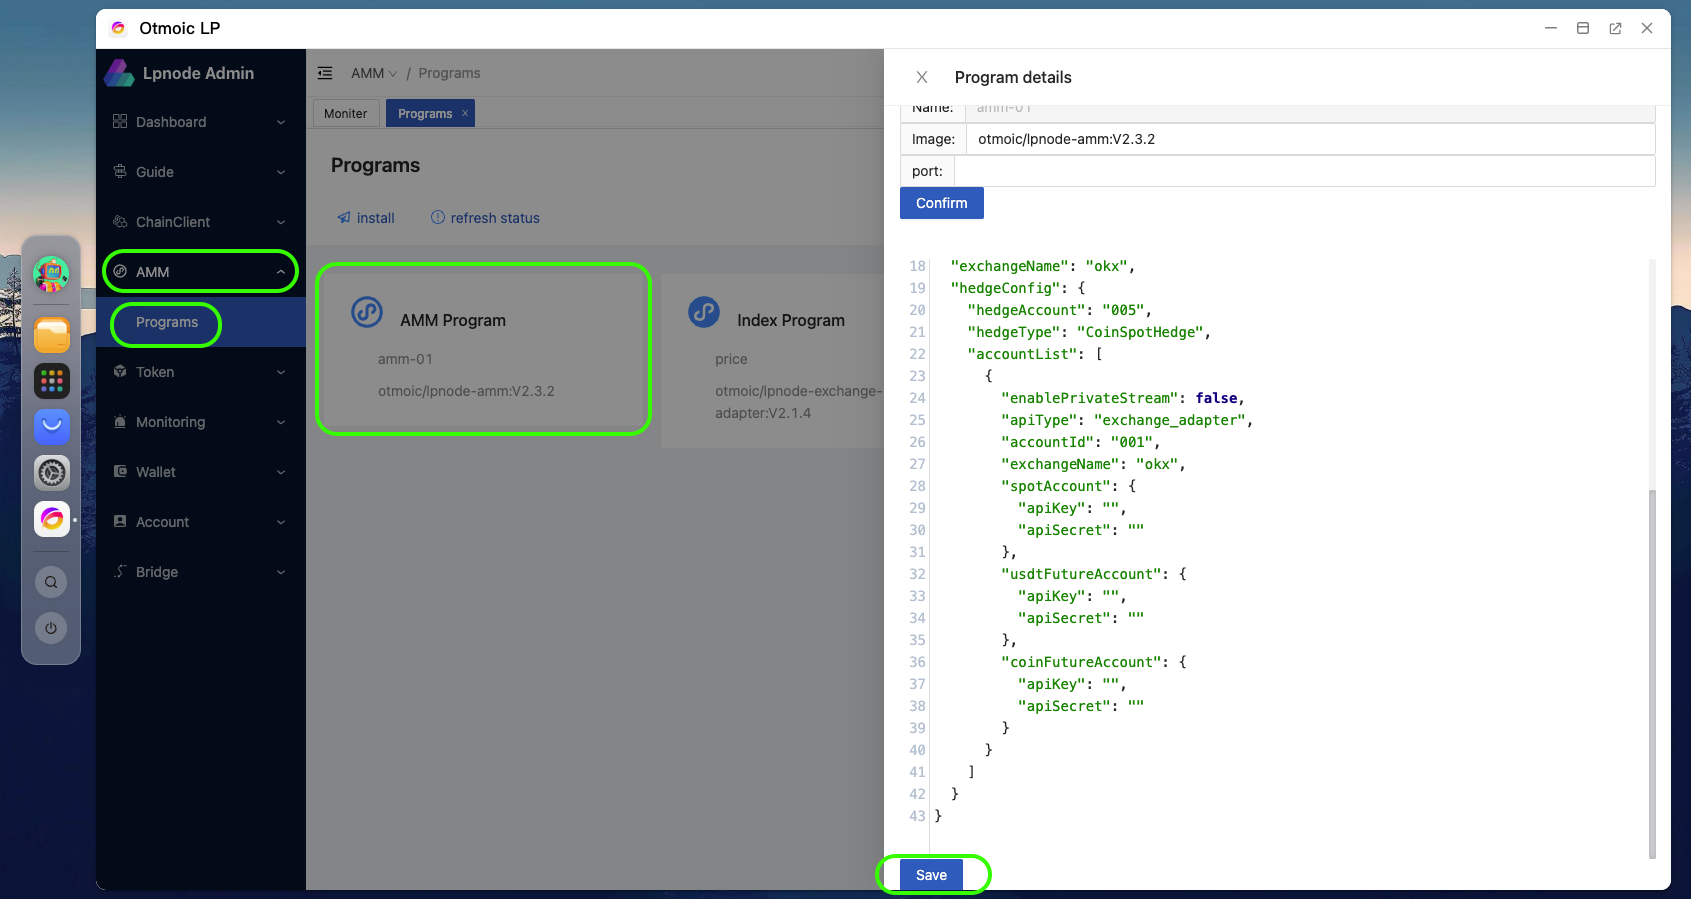Expand the Dashboard sidebar menu
This screenshot has height=899, width=1691.
click(x=200, y=122)
